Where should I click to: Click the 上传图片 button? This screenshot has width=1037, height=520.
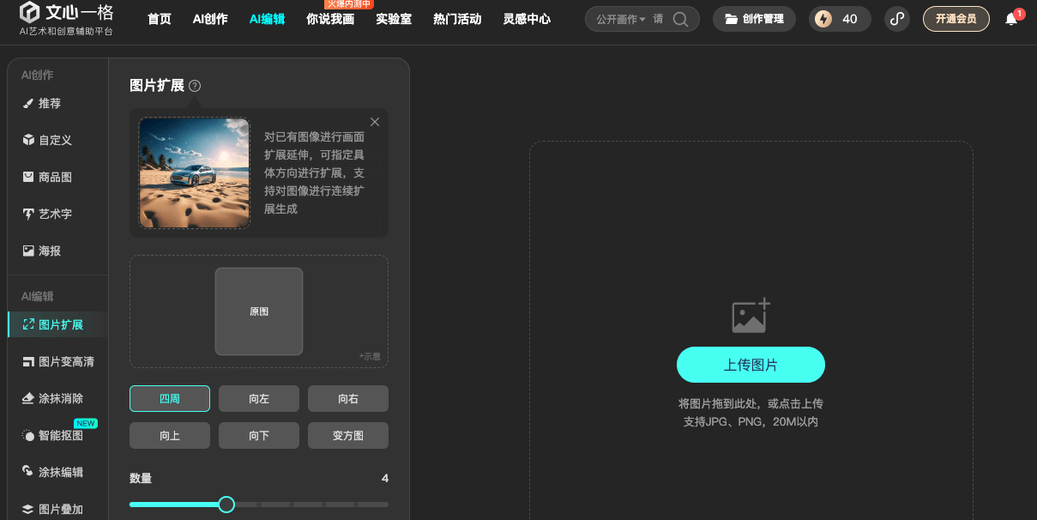tap(751, 365)
